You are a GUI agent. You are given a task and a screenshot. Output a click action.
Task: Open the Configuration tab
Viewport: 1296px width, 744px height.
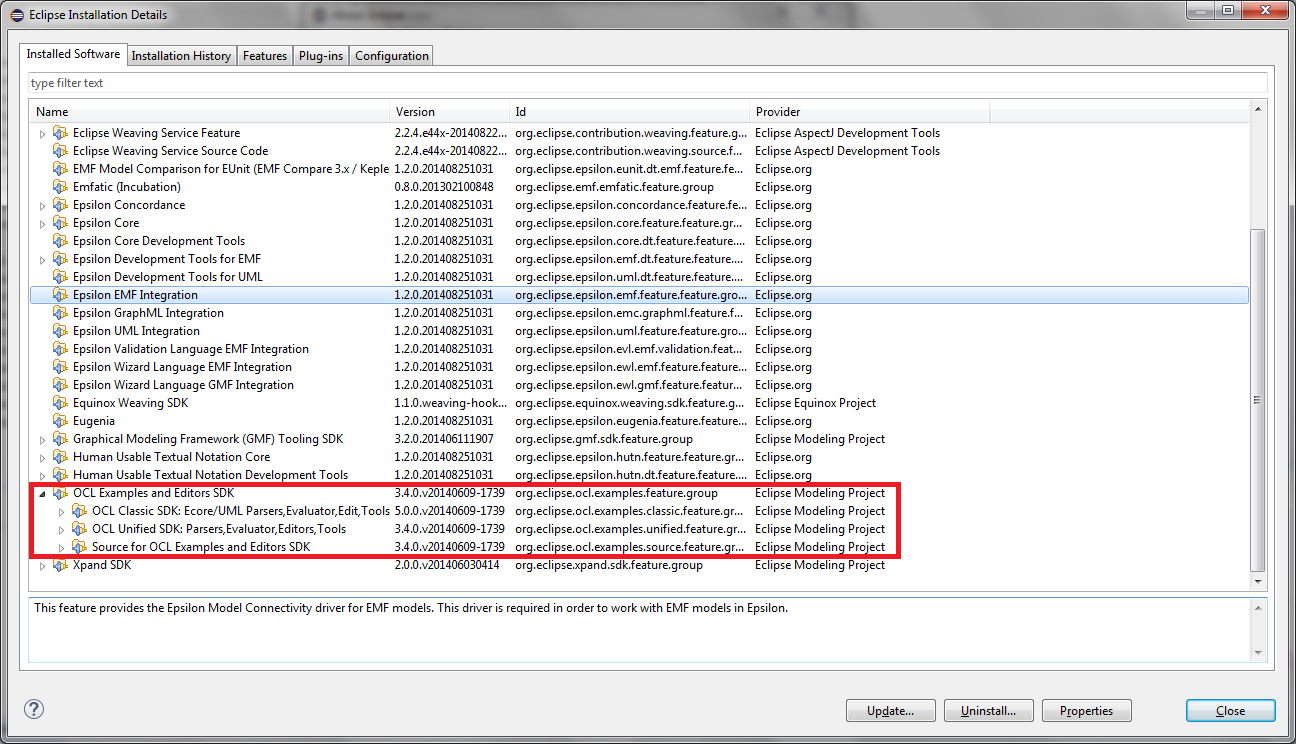click(x=392, y=56)
